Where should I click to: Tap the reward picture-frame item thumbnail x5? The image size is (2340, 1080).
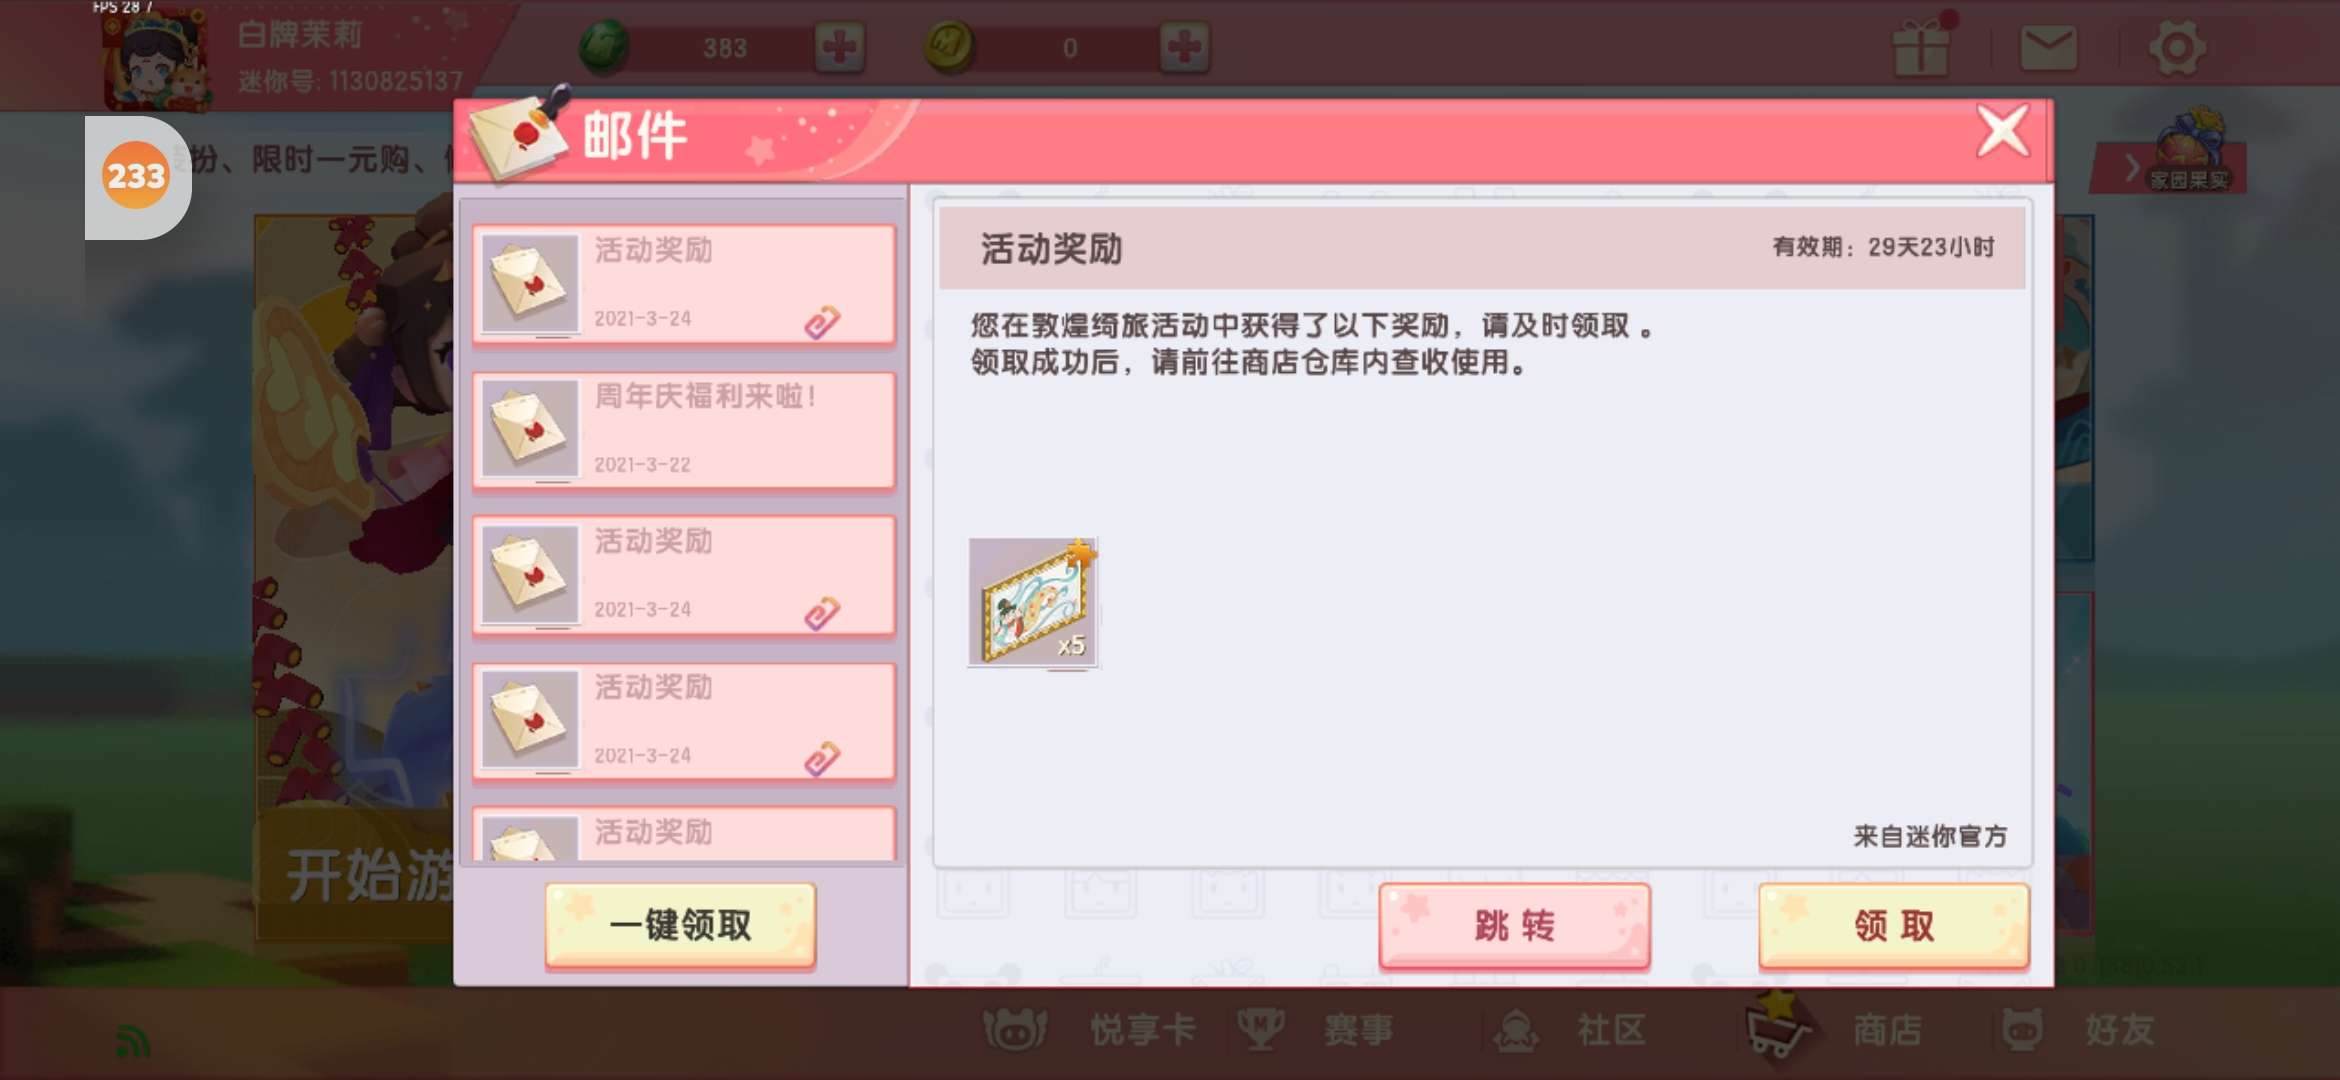1033,602
